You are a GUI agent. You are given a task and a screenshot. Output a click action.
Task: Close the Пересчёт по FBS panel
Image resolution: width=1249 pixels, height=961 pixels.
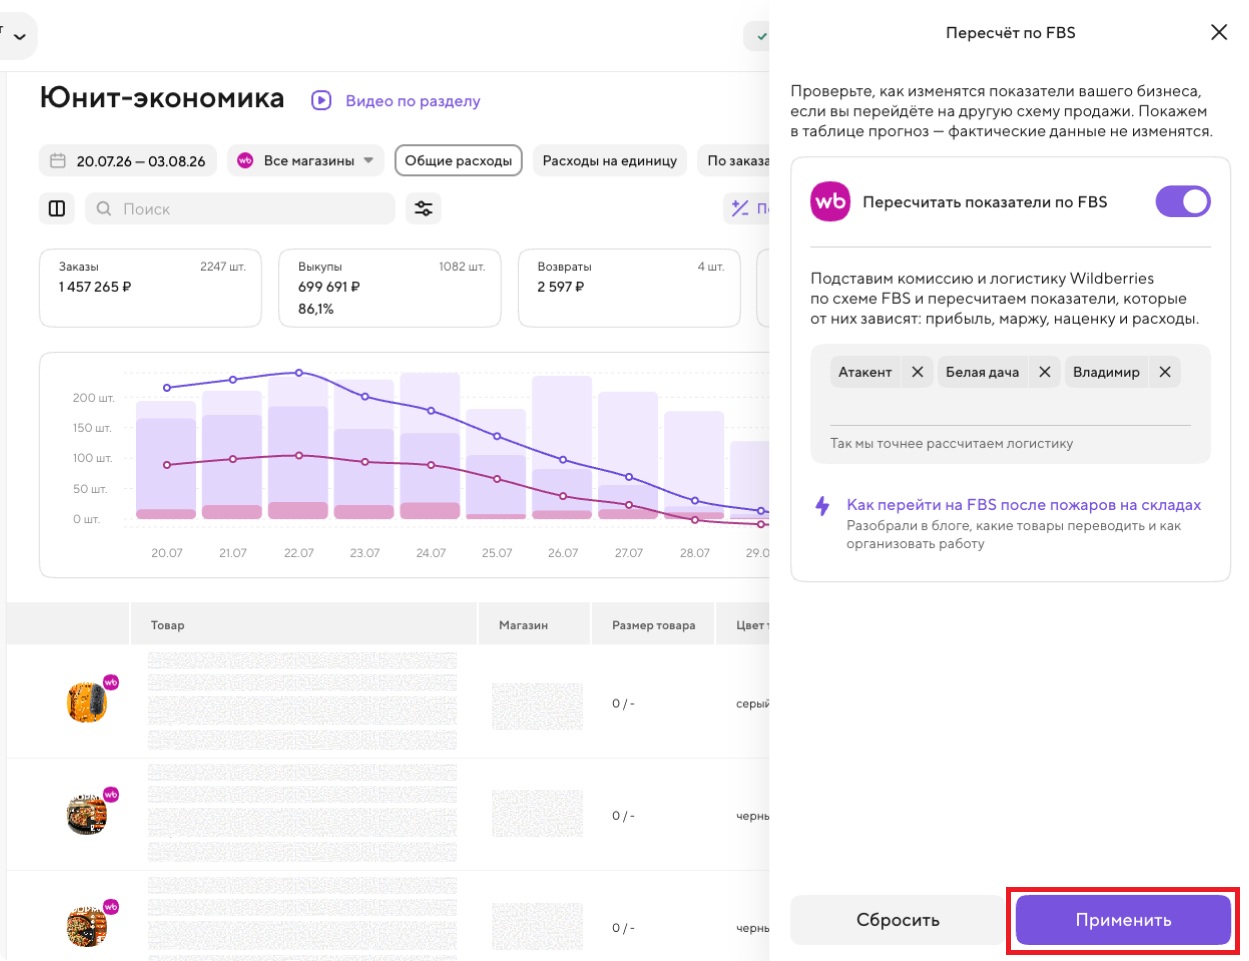(x=1219, y=32)
